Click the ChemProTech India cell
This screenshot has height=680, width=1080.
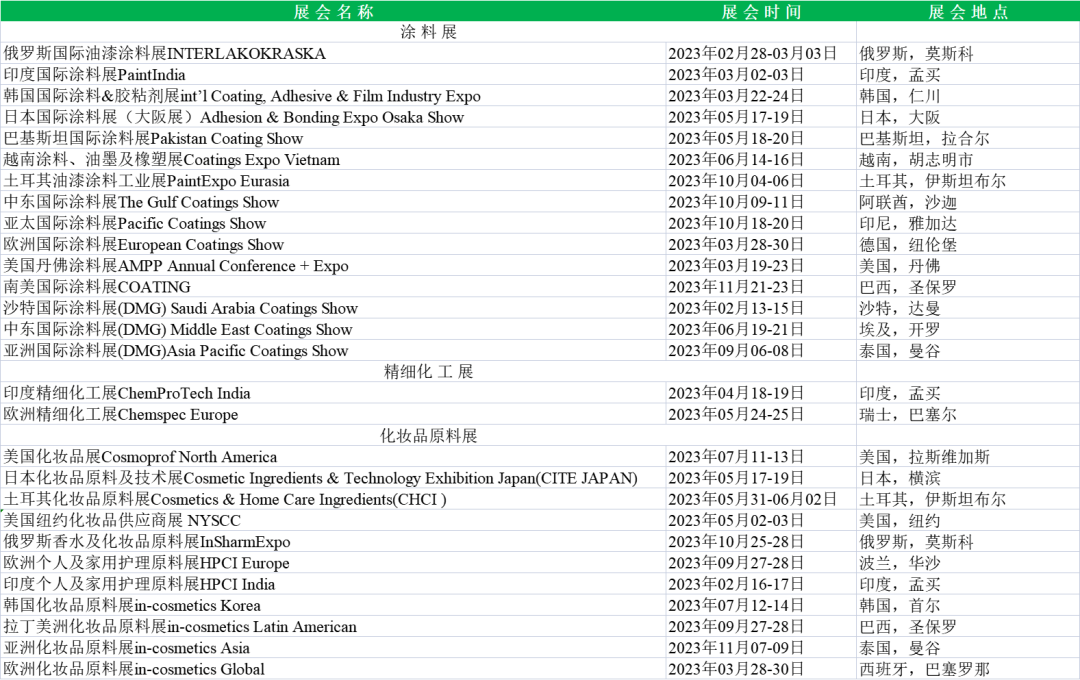(333, 393)
